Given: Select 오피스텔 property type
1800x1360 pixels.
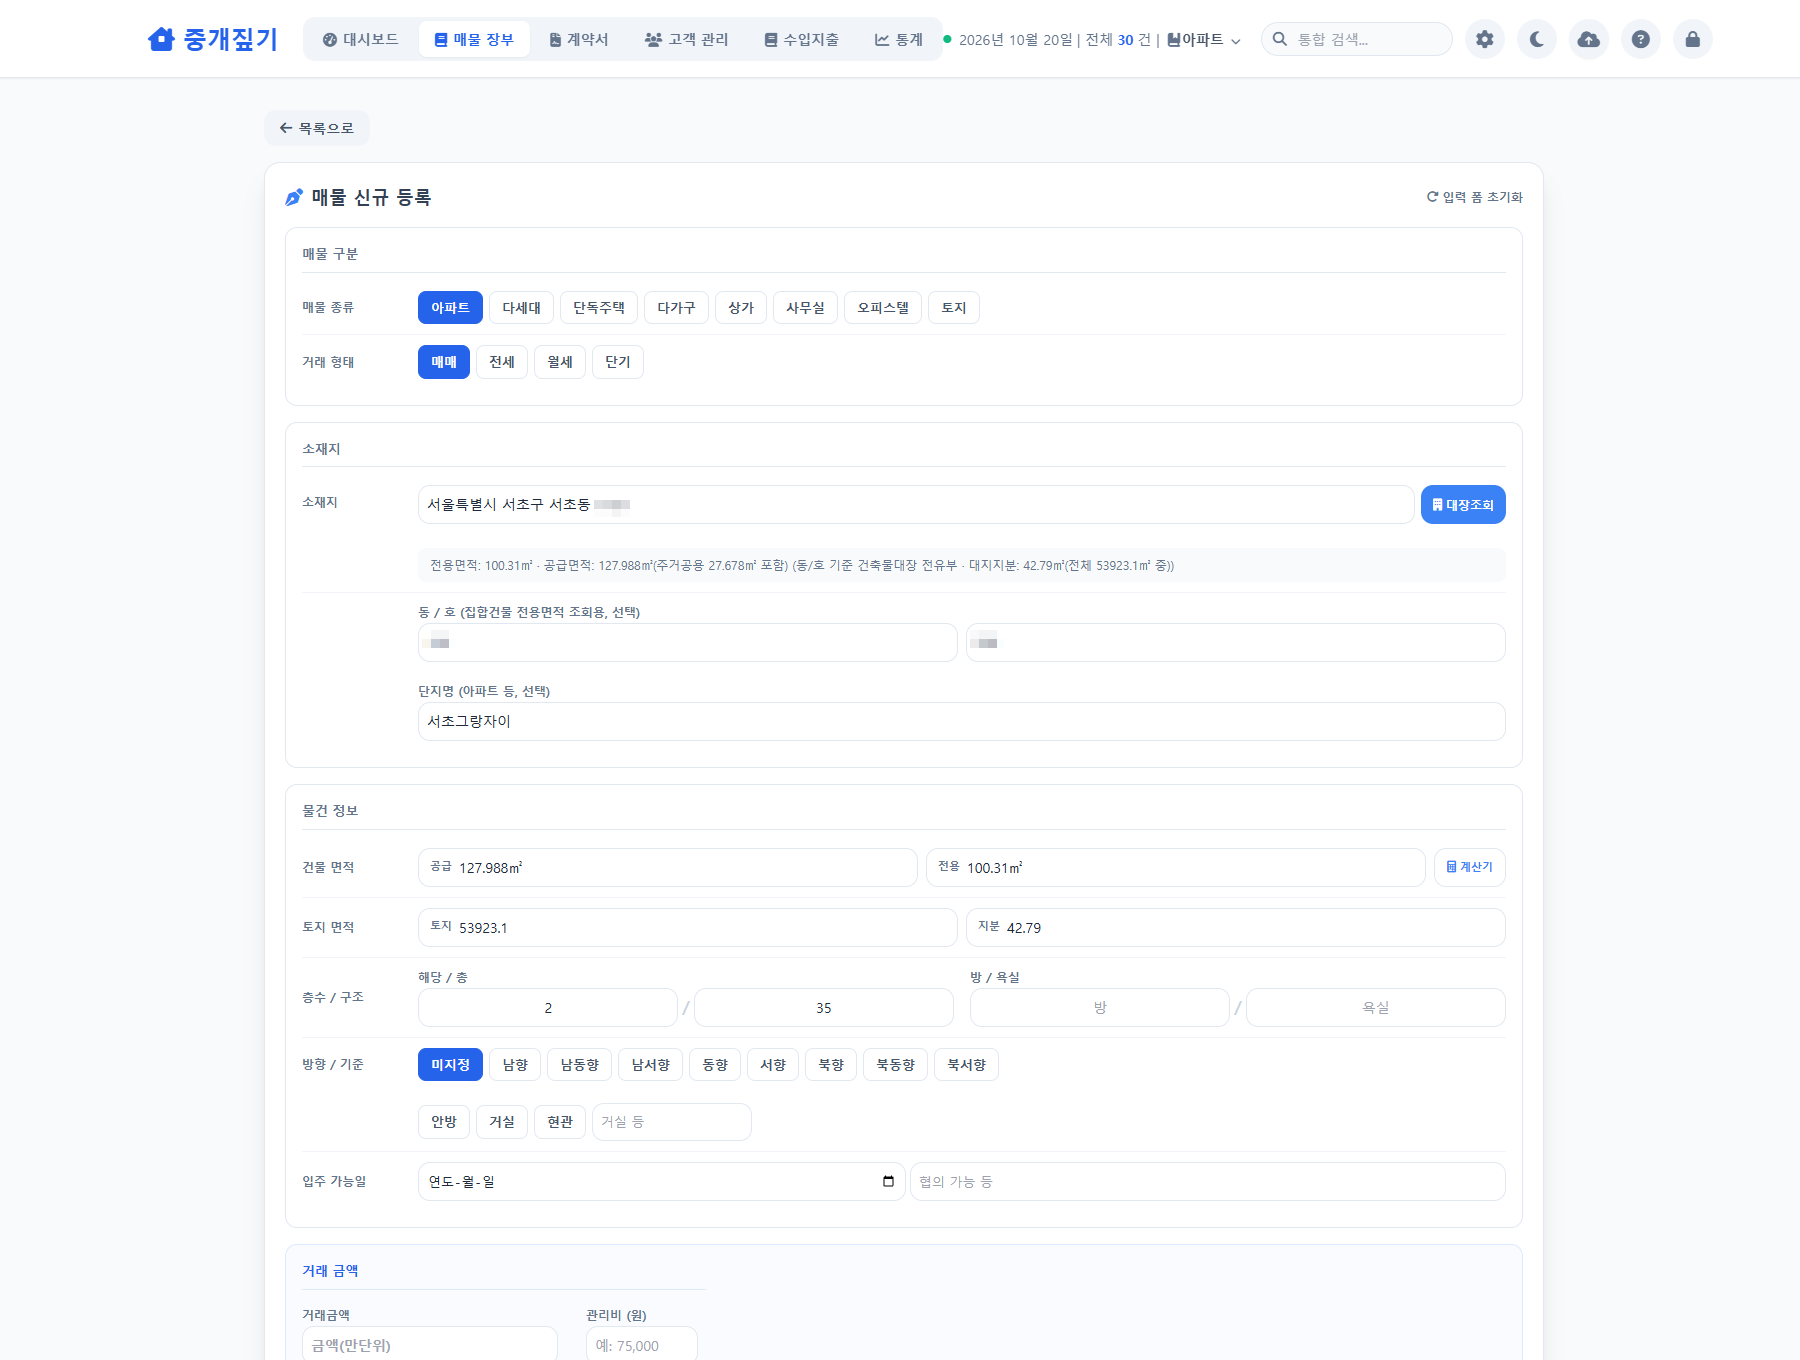Looking at the screenshot, I should 883,307.
